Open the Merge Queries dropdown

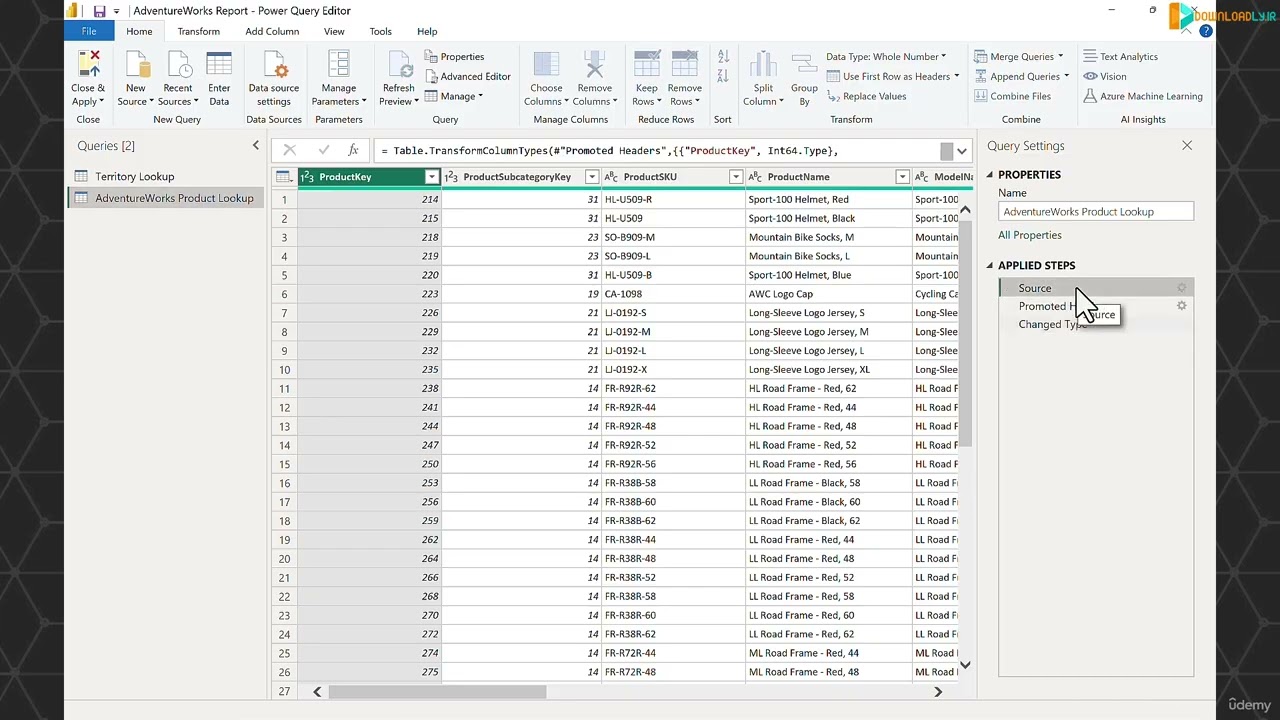pyautogui.click(x=1019, y=57)
